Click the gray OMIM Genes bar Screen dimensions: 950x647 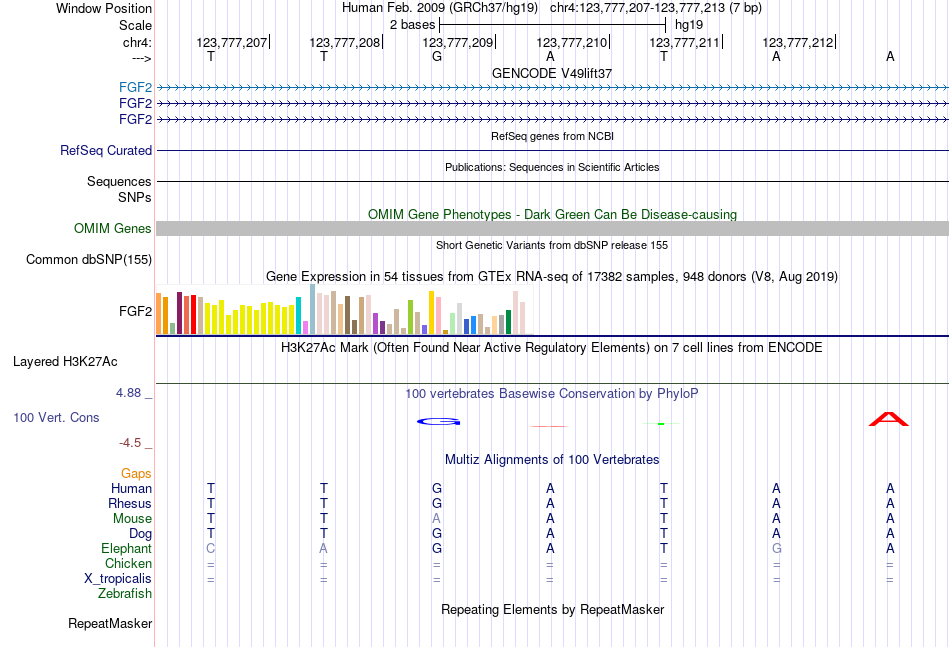pyautogui.click(x=552, y=228)
